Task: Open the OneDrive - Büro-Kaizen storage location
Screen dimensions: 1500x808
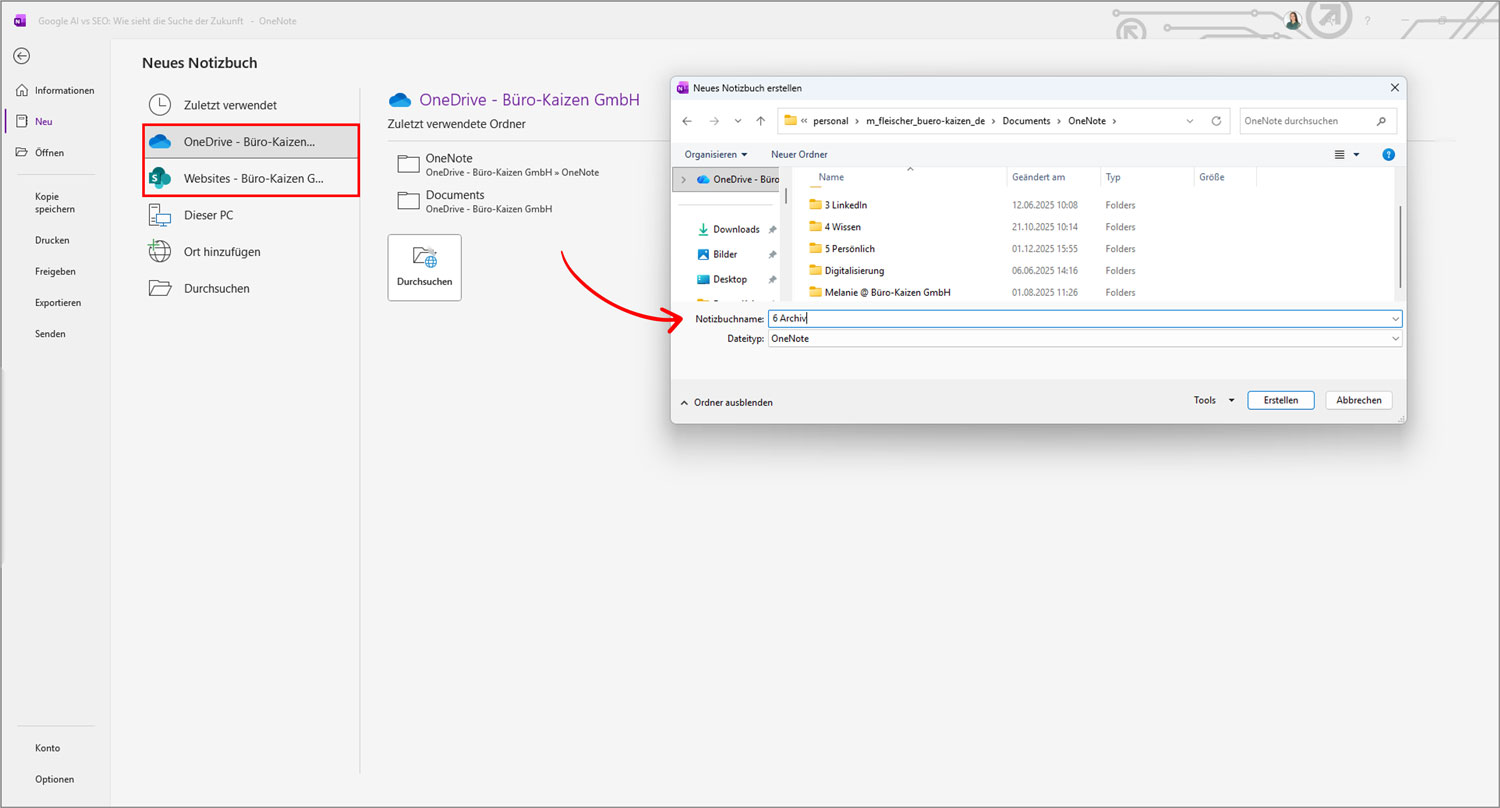Action: point(250,141)
